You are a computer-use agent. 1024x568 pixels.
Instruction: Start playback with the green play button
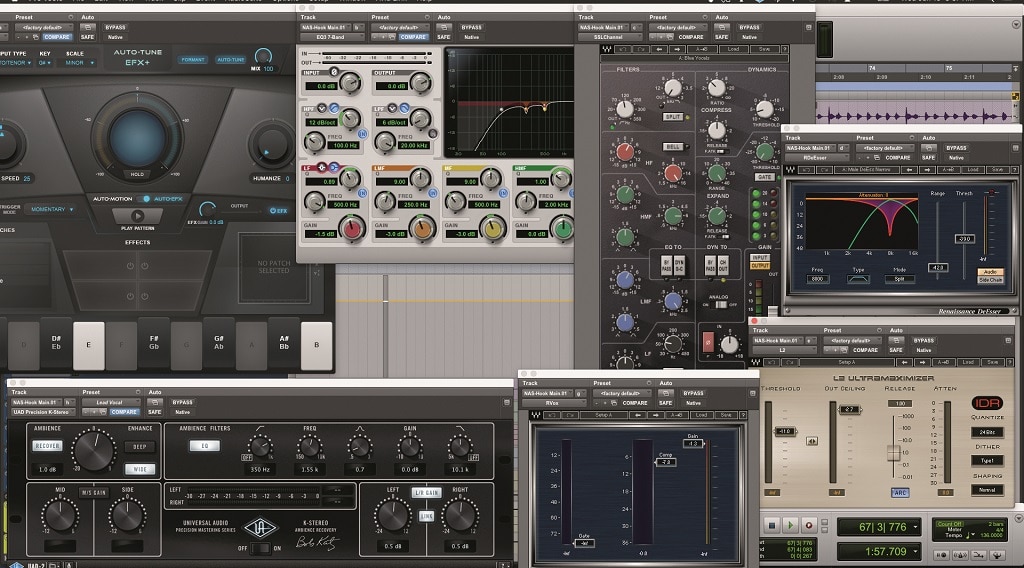point(790,525)
